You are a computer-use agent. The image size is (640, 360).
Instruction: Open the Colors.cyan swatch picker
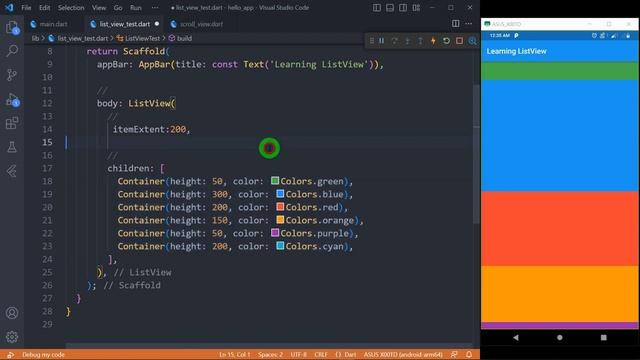[280, 246]
